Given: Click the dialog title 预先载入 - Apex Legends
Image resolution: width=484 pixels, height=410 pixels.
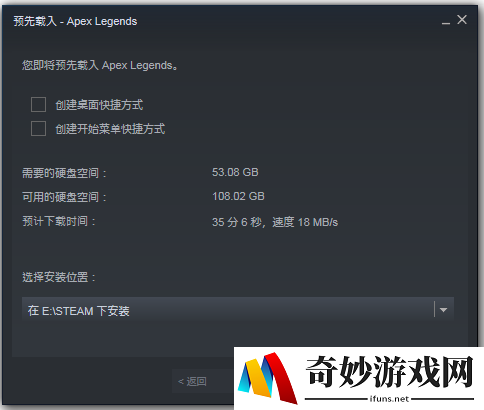Looking at the screenshot, I should (x=75, y=21).
